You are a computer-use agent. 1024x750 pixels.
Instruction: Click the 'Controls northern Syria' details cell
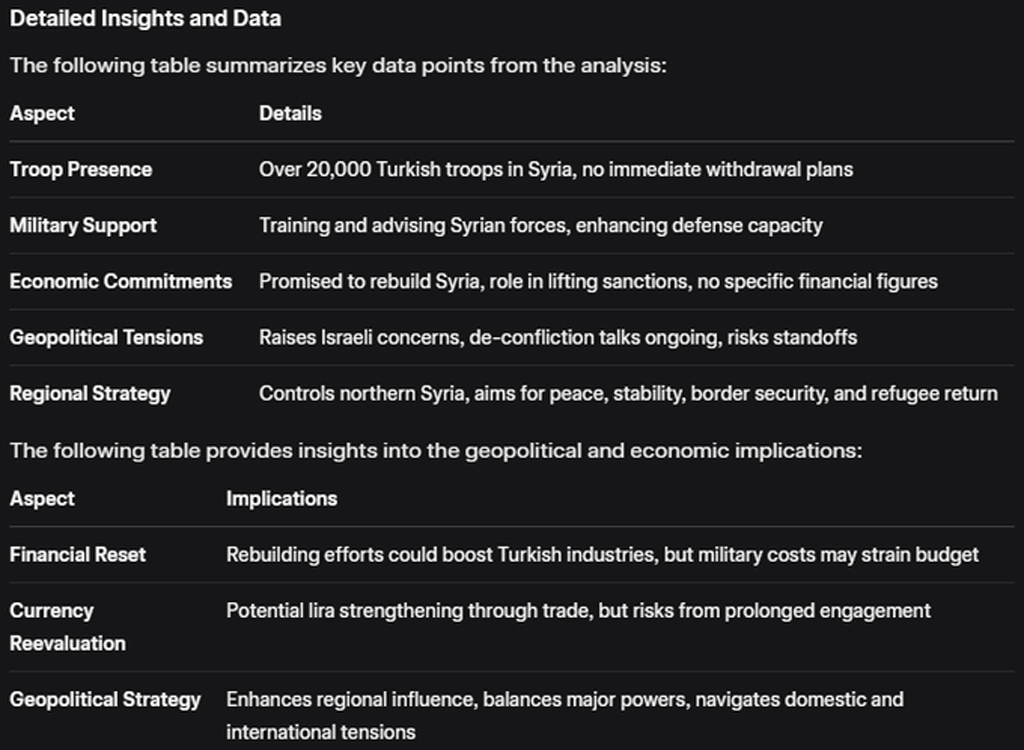click(627, 394)
